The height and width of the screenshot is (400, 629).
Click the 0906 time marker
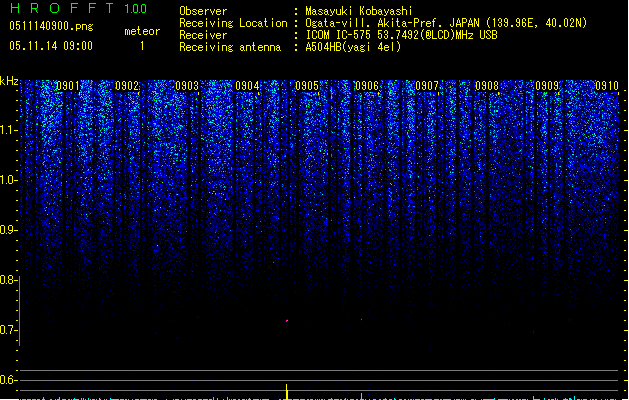pos(367,86)
